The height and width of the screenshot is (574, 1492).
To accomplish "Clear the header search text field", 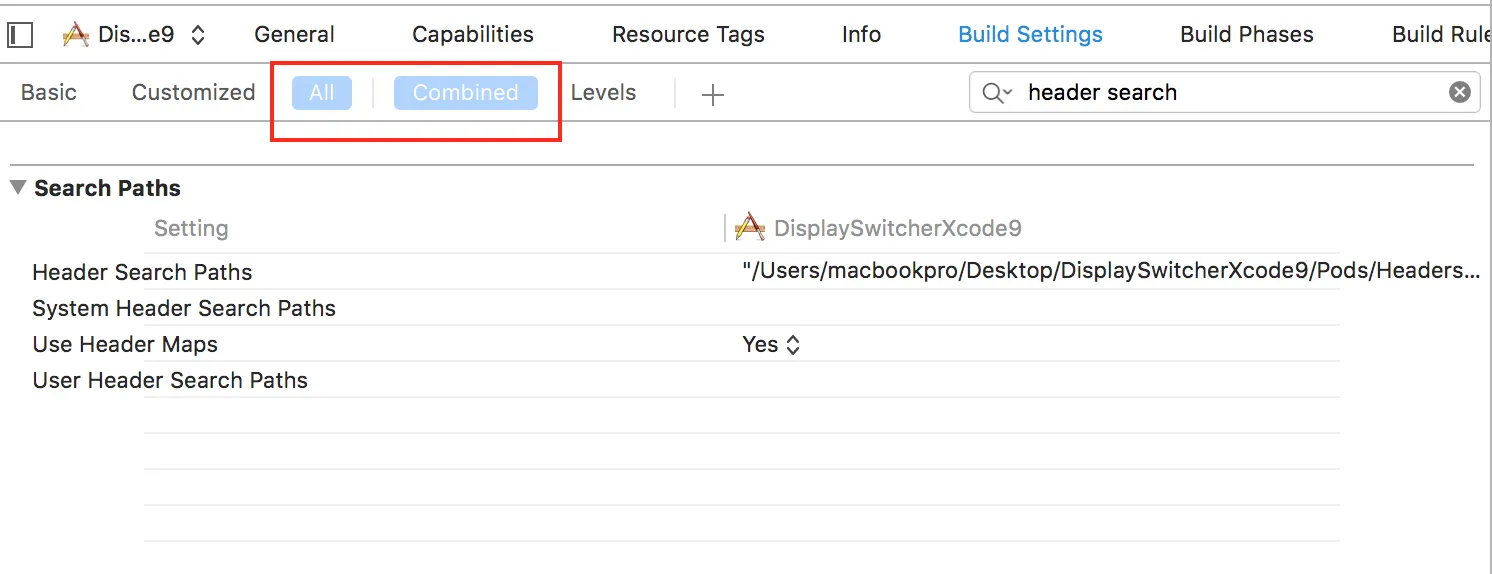I will (x=1460, y=93).
